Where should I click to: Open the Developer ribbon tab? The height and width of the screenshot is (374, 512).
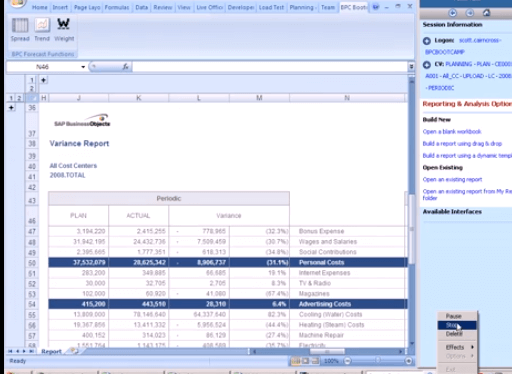(x=241, y=7)
